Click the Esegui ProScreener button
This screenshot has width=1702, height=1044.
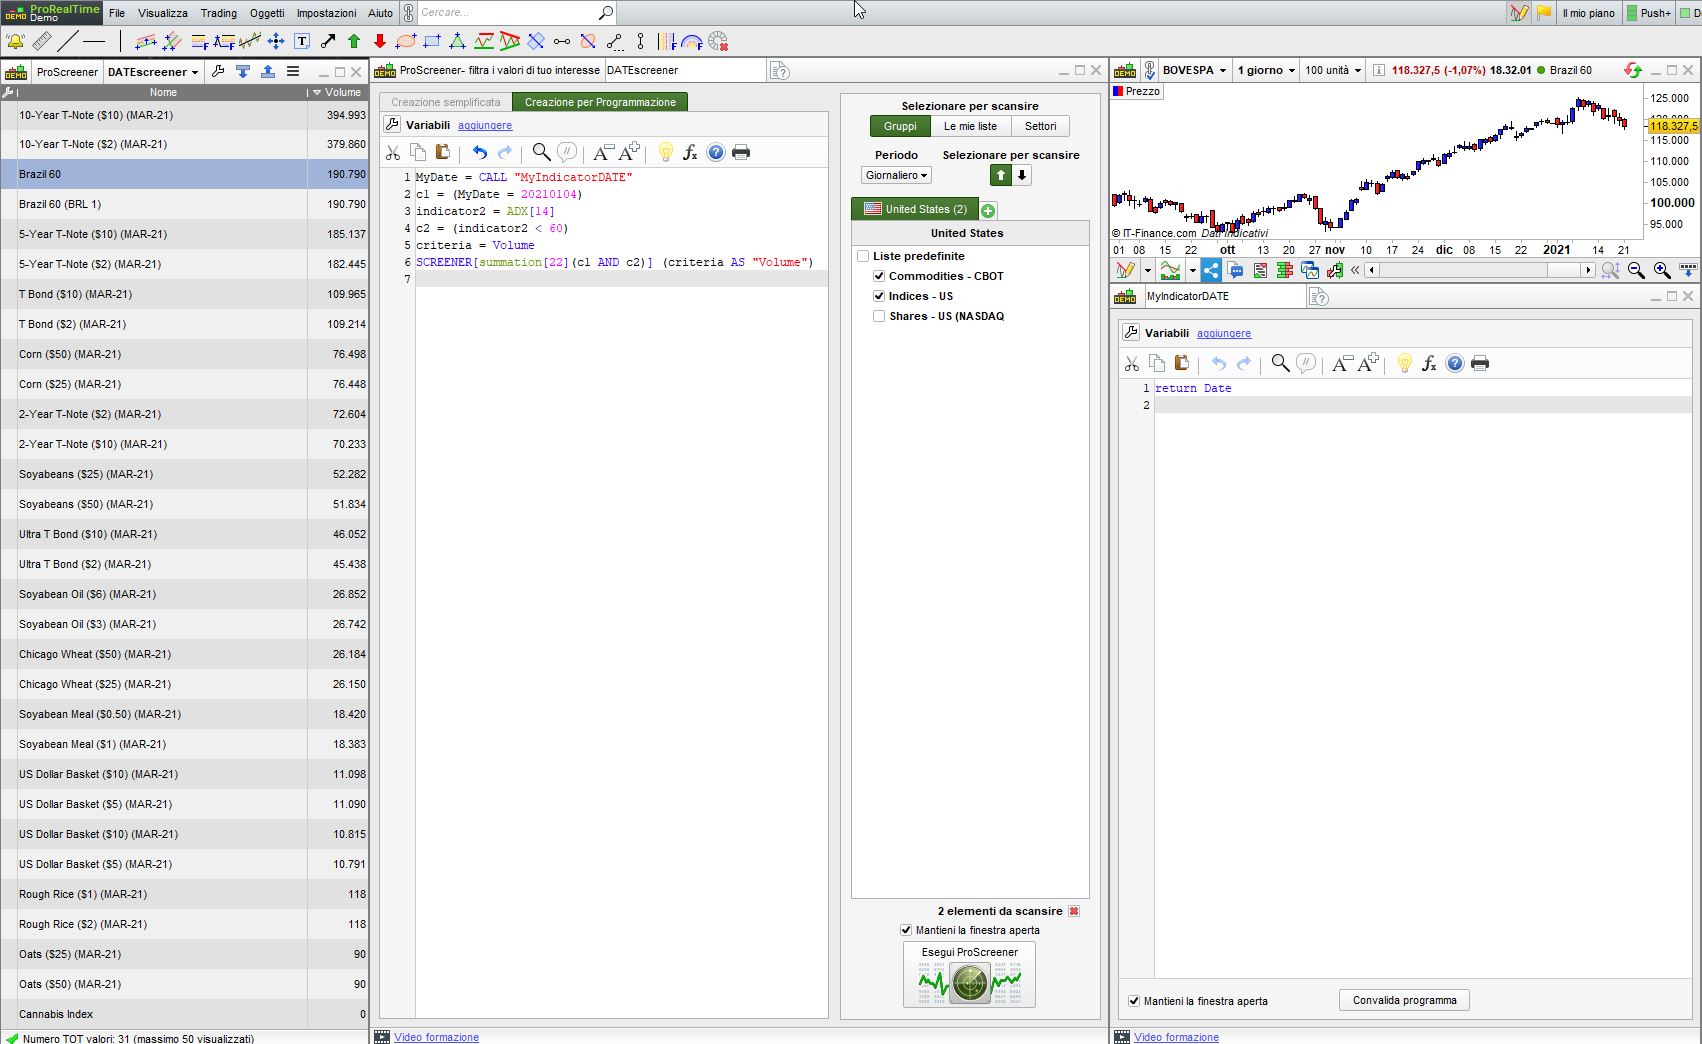[969, 975]
